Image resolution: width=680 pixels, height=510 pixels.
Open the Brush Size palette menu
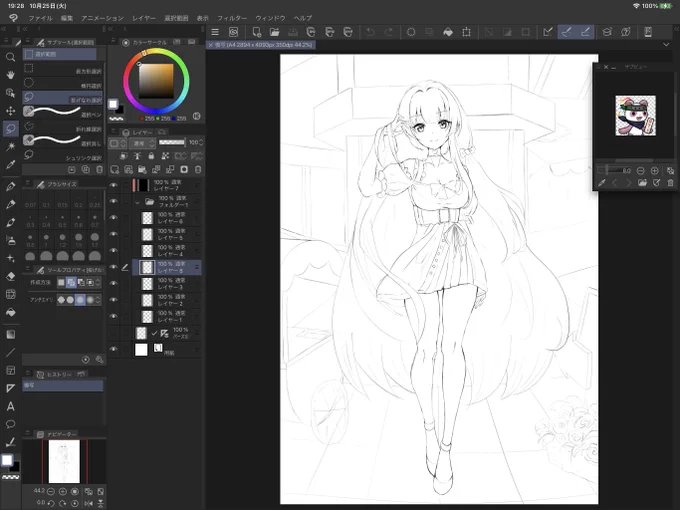point(27,183)
